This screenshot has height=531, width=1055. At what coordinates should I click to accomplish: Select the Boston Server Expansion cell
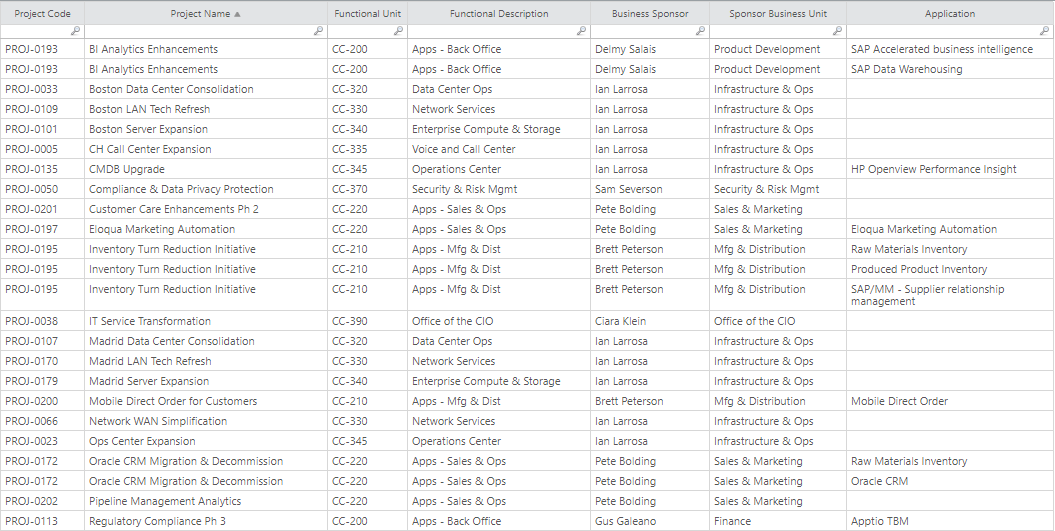click(x=206, y=129)
